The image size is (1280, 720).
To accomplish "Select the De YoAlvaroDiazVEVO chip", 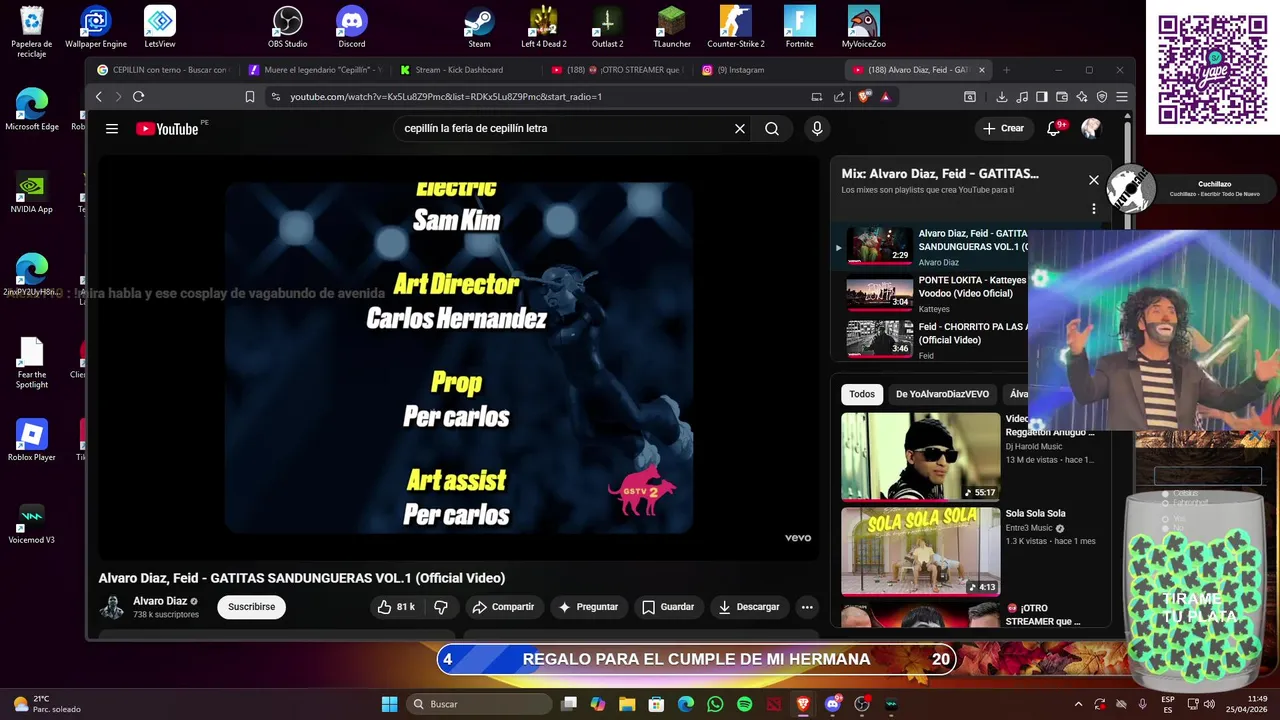I will pos(942,394).
